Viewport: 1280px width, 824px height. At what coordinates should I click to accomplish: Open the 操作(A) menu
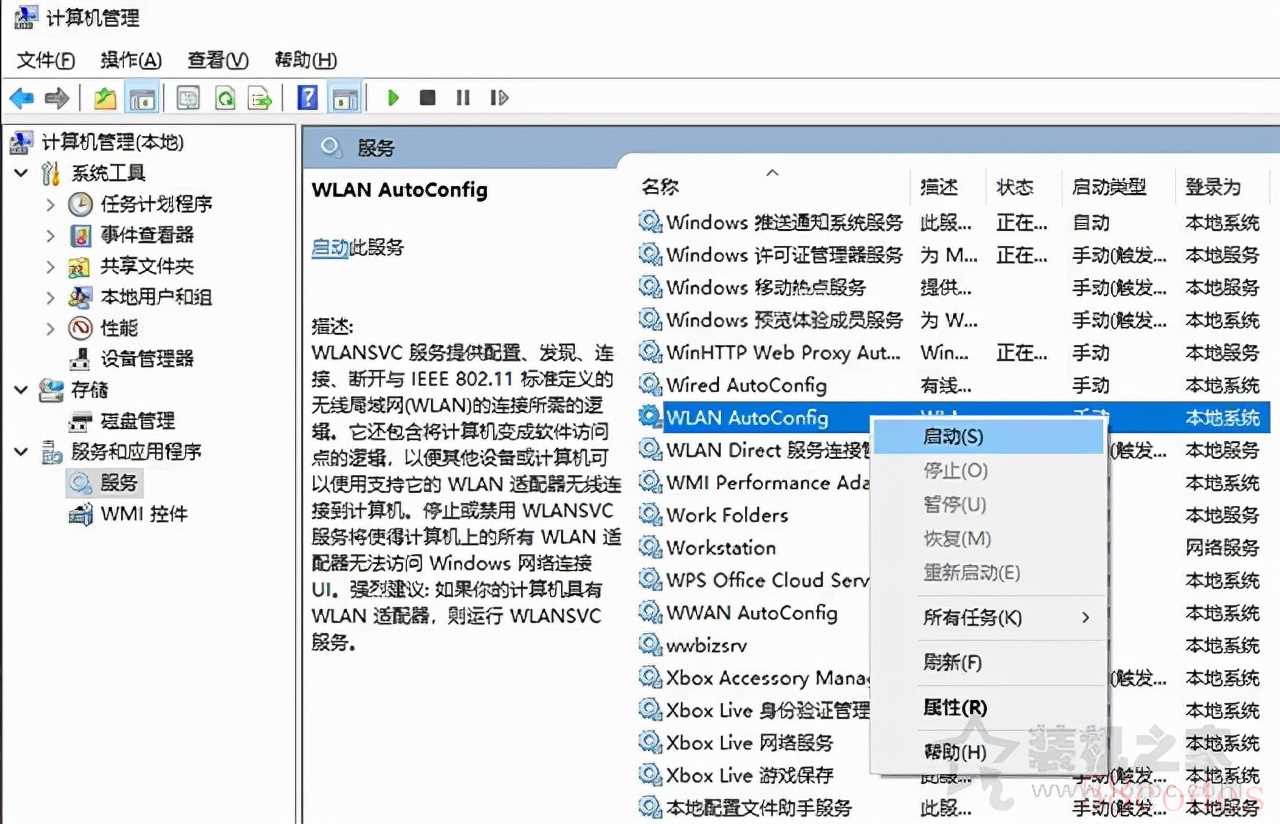pos(131,60)
